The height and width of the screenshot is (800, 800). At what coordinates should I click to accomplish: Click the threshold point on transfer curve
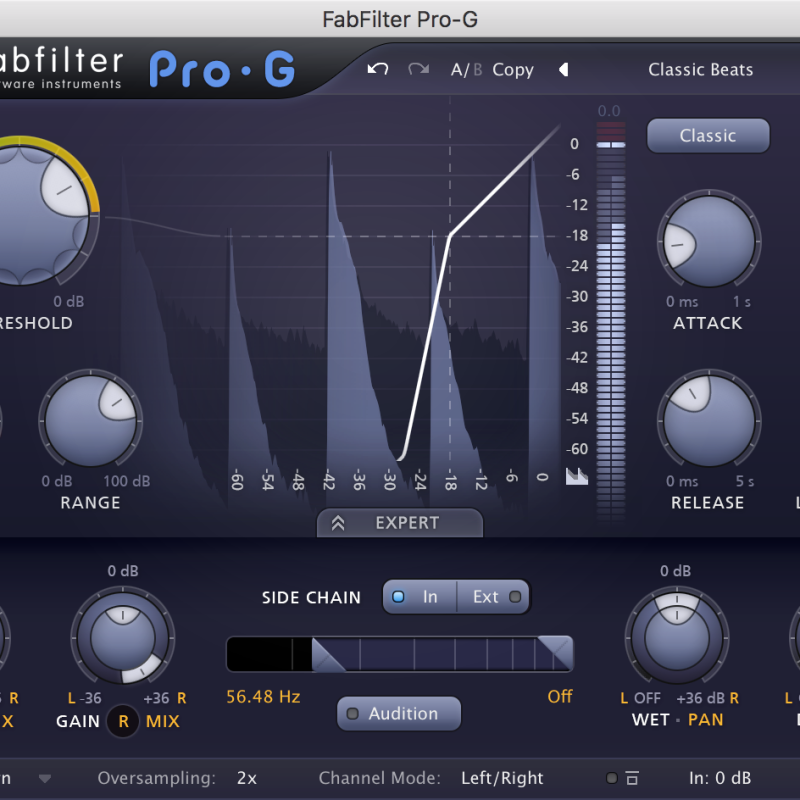point(449,236)
